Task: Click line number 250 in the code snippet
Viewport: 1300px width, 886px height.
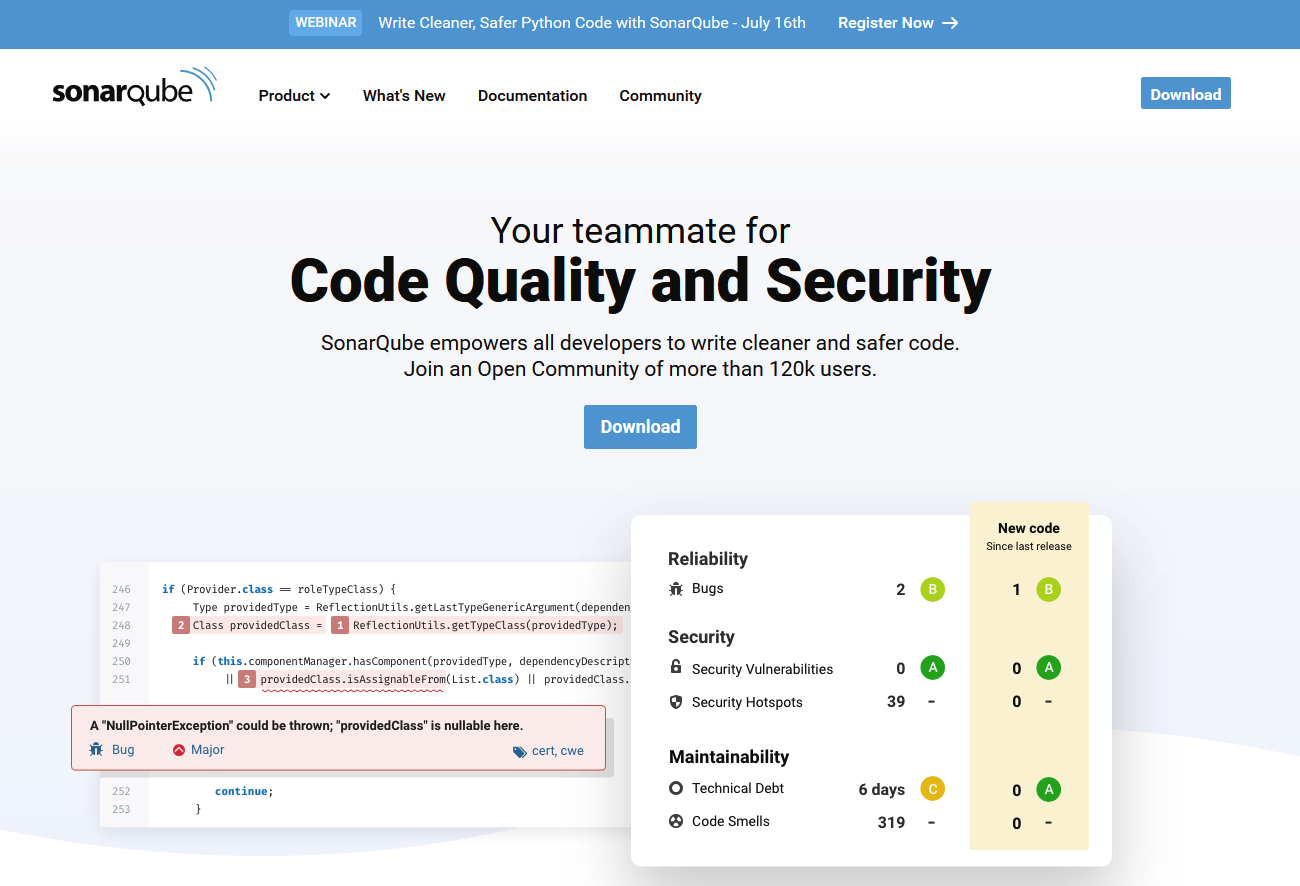Action: tap(121, 662)
